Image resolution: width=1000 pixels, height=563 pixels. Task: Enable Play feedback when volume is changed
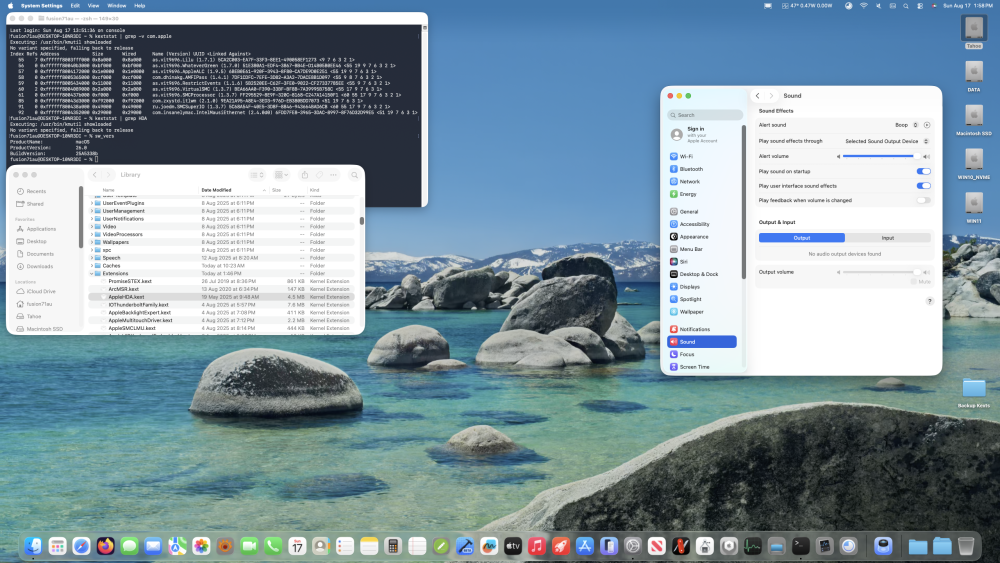tap(923, 200)
